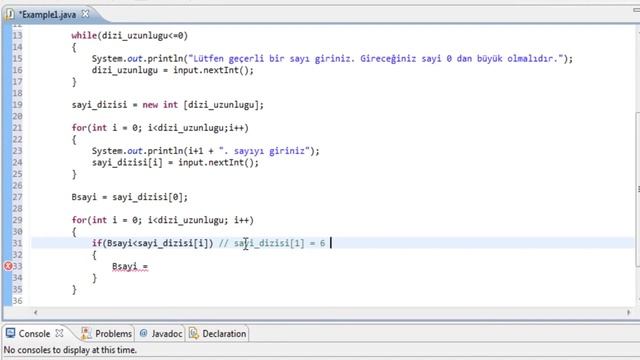Click the Console view monitor icon

point(10,333)
